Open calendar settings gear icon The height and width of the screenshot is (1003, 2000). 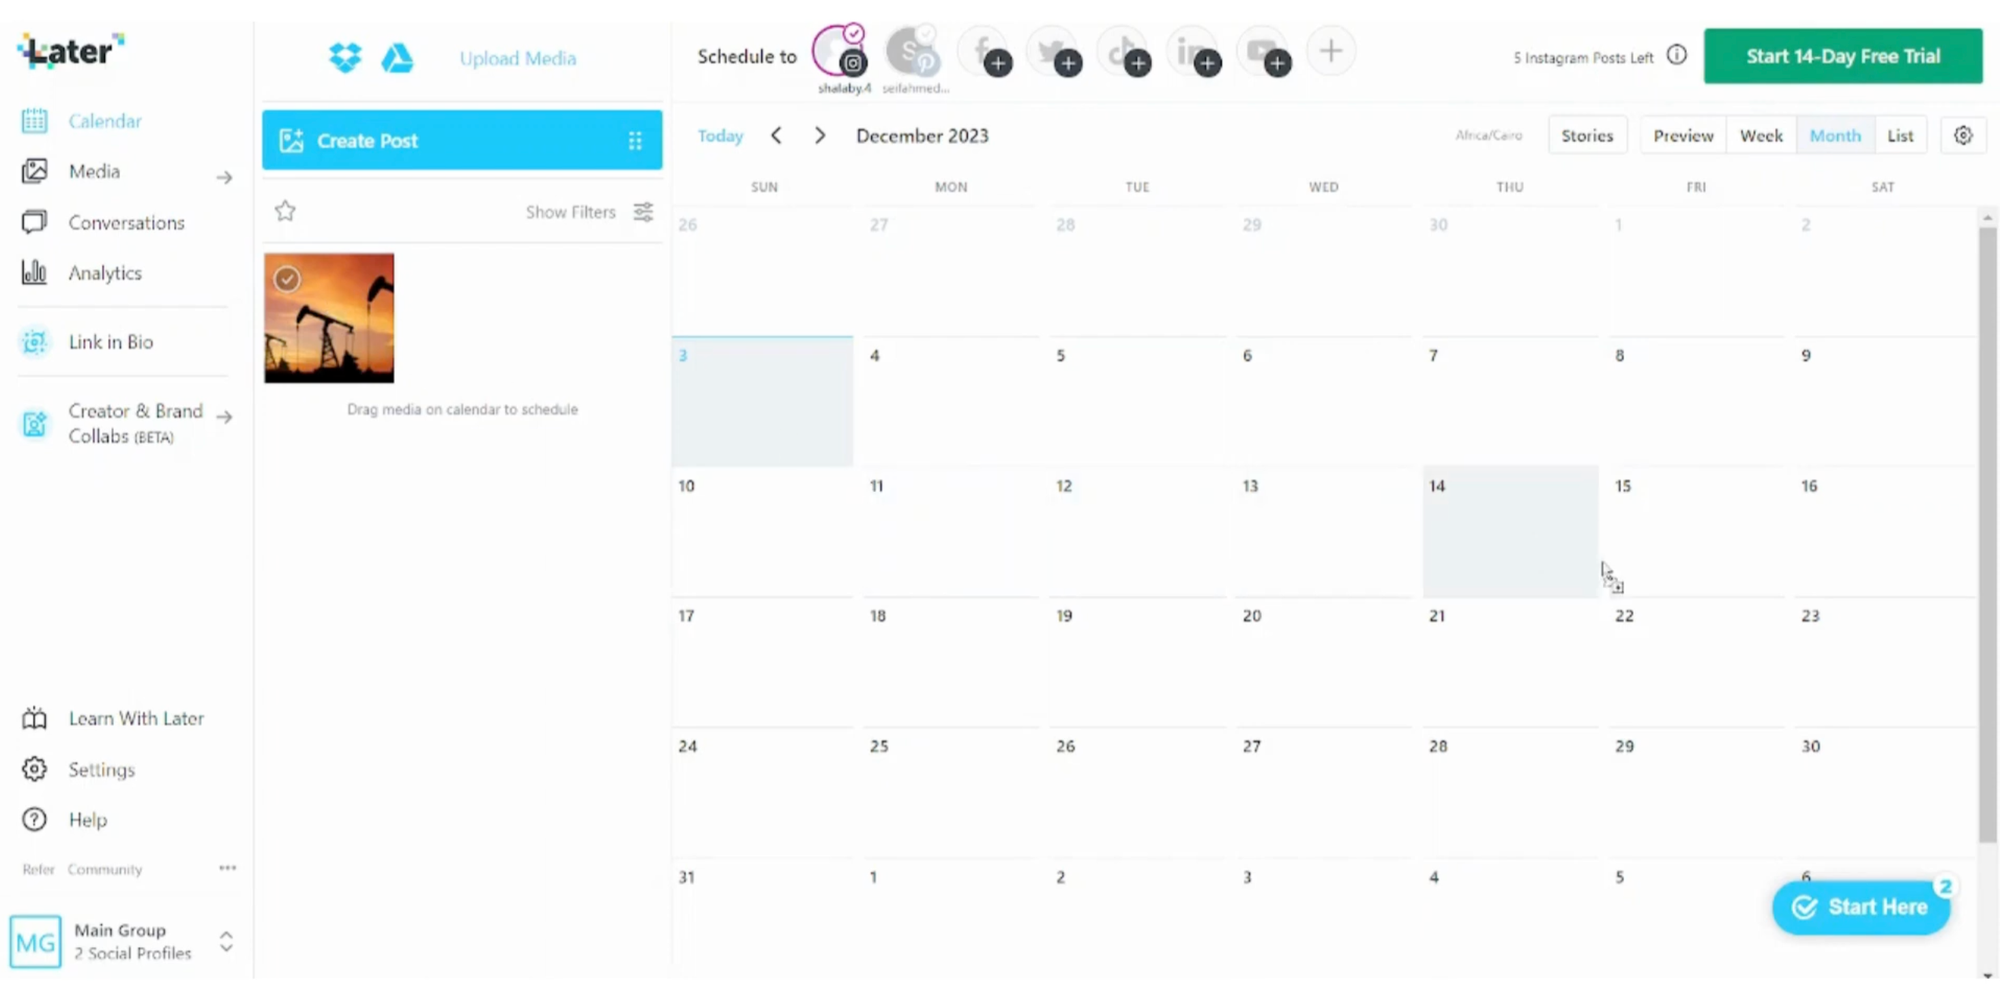click(x=1963, y=136)
